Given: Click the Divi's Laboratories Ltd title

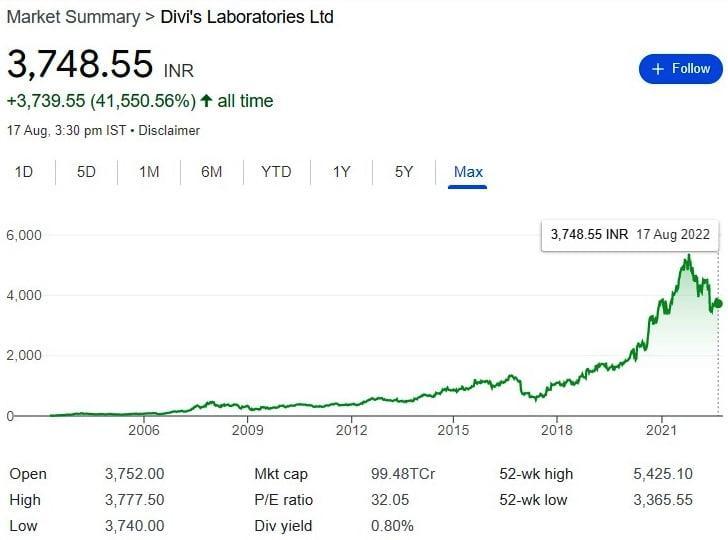Looking at the screenshot, I should point(247,17).
